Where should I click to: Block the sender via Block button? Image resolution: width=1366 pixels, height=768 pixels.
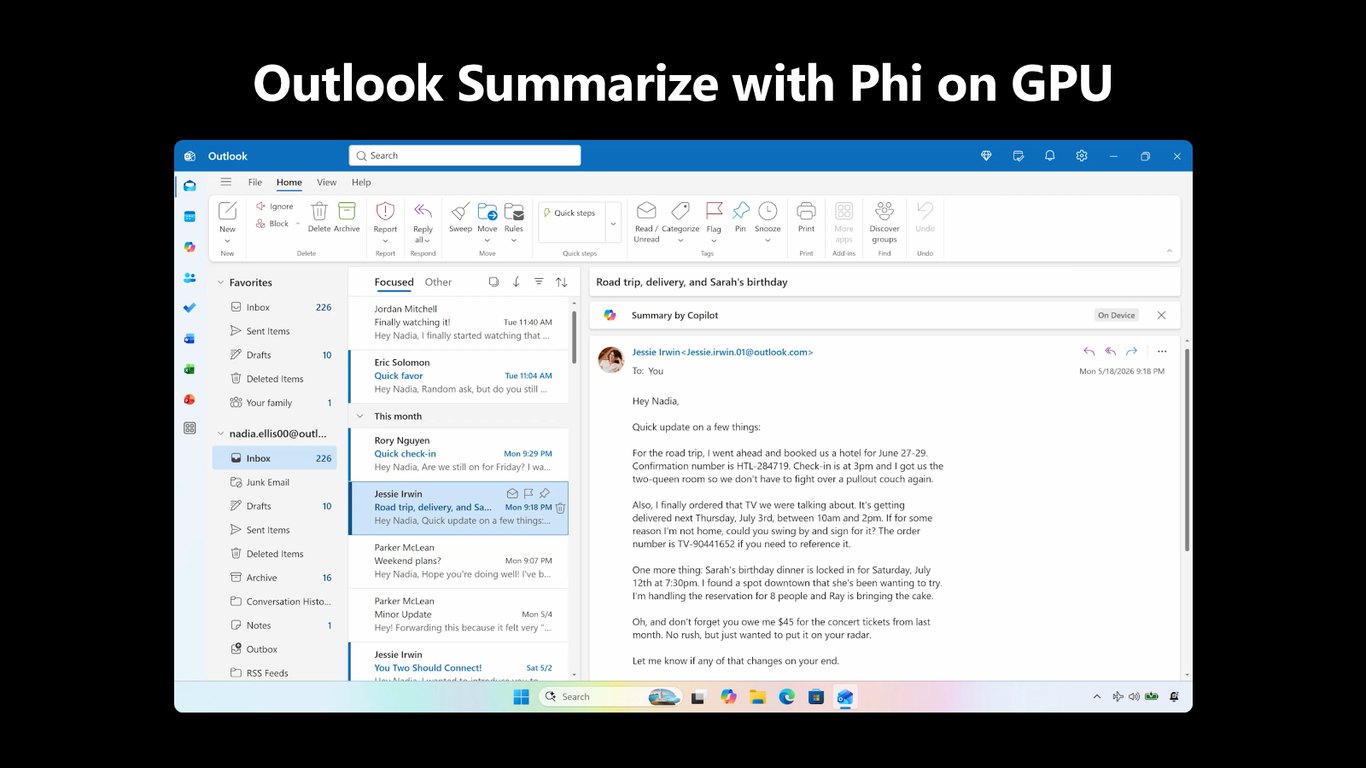click(x=273, y=224)
